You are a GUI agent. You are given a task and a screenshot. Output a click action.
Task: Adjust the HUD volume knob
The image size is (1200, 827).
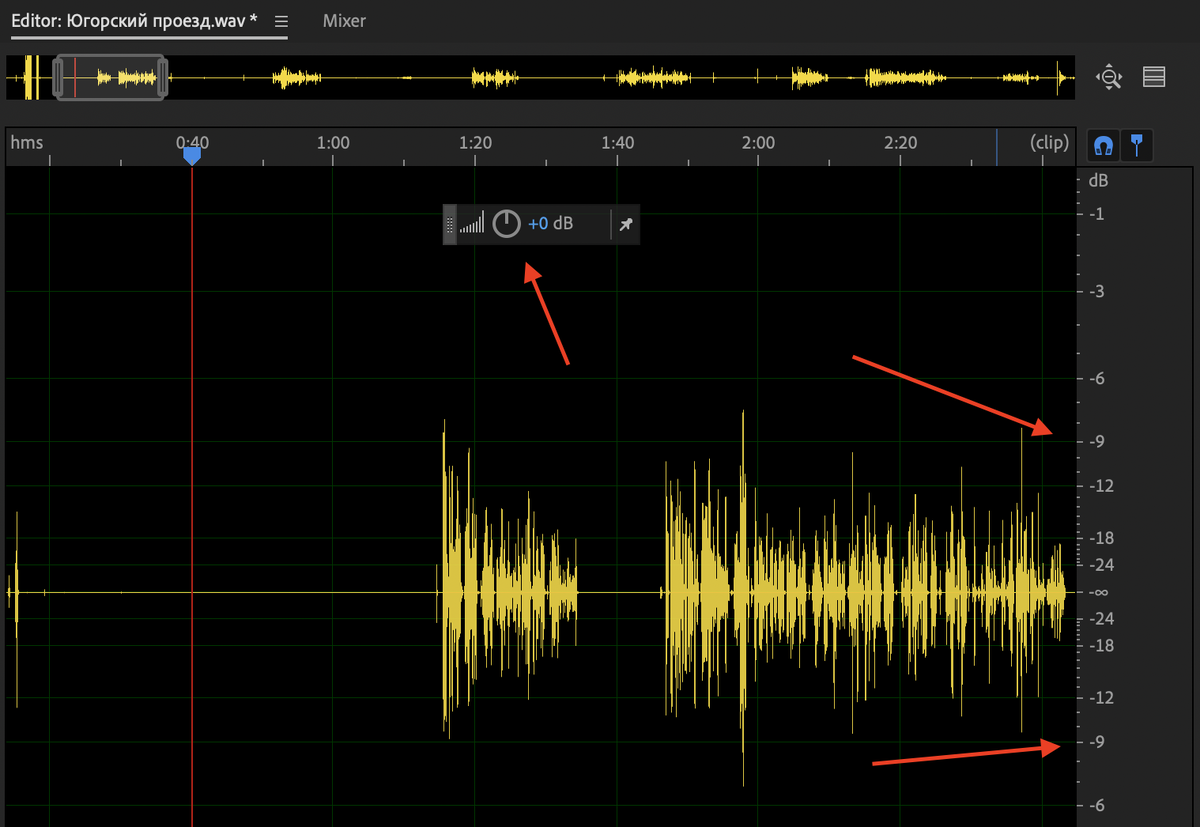[507, 224]
